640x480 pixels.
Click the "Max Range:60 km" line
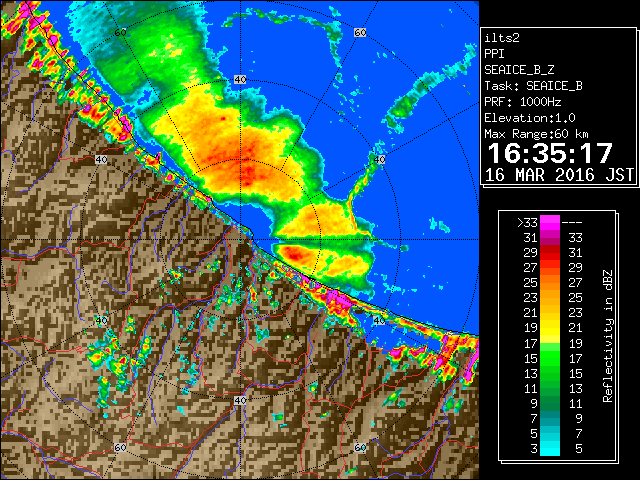536,134
